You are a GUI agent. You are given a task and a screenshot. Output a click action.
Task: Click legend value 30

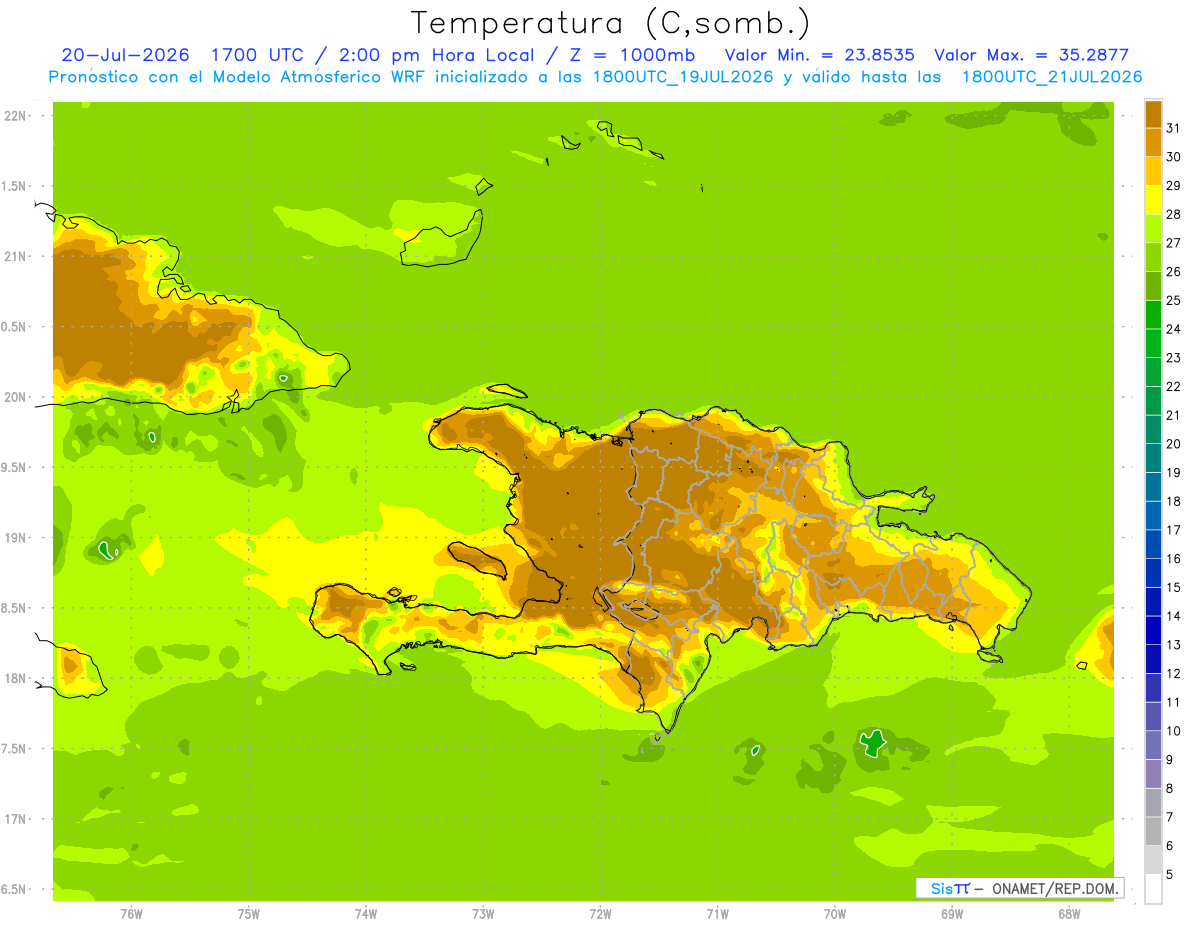tap(1174, 157)
